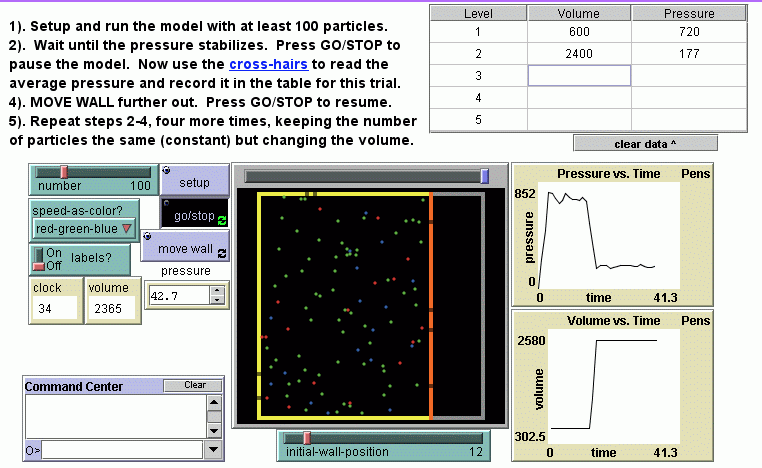Click inside the pressure input field
This screenshot has height=468, width=762.
coord(177,296)
